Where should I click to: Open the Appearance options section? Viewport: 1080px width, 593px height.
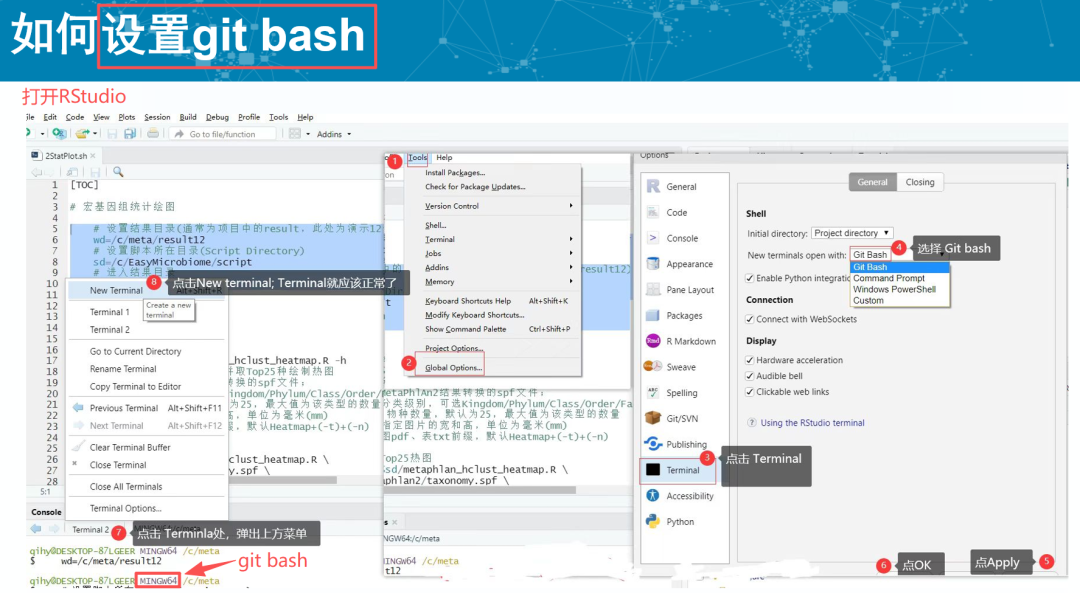[x=679, y=264]
